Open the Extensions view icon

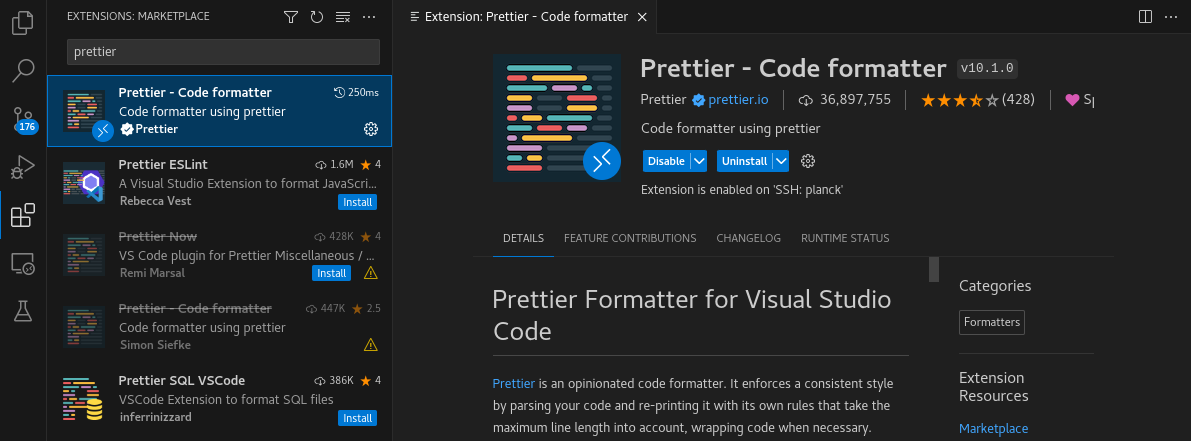click(23, 216)
